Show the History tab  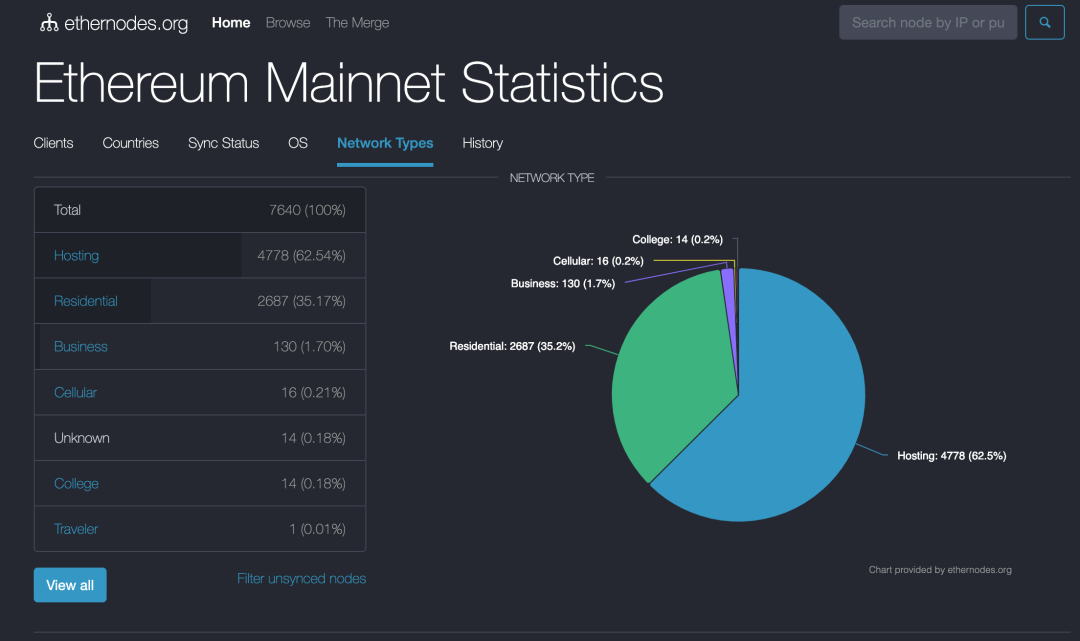tap(482, 143)
